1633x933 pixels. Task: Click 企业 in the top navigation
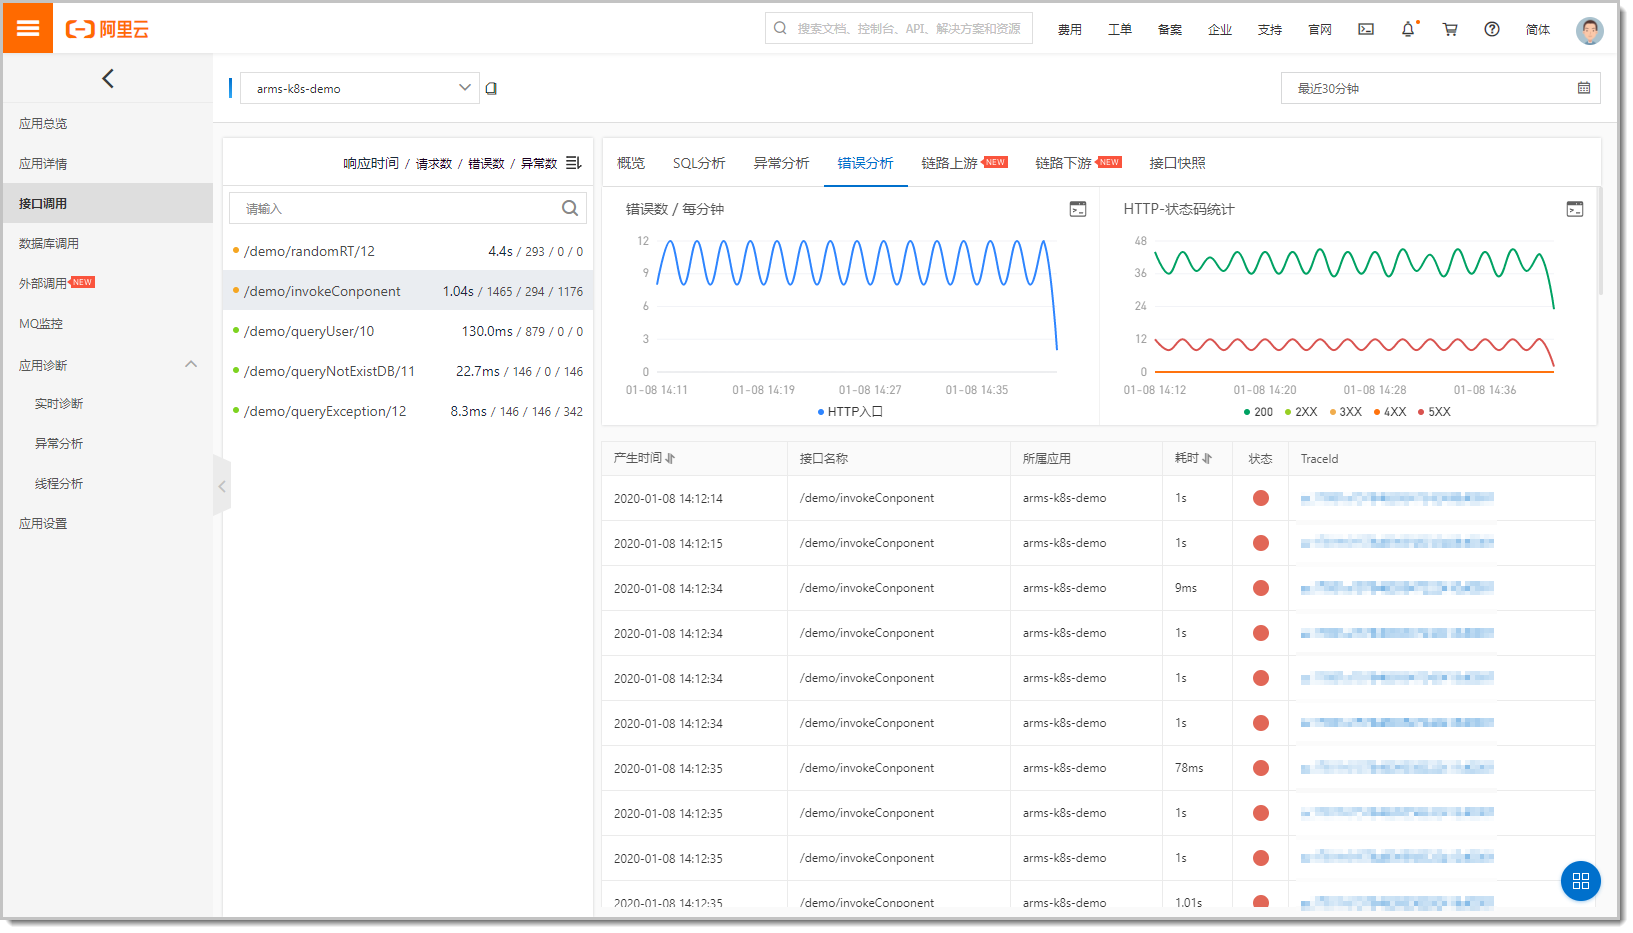click(1220, 30)
